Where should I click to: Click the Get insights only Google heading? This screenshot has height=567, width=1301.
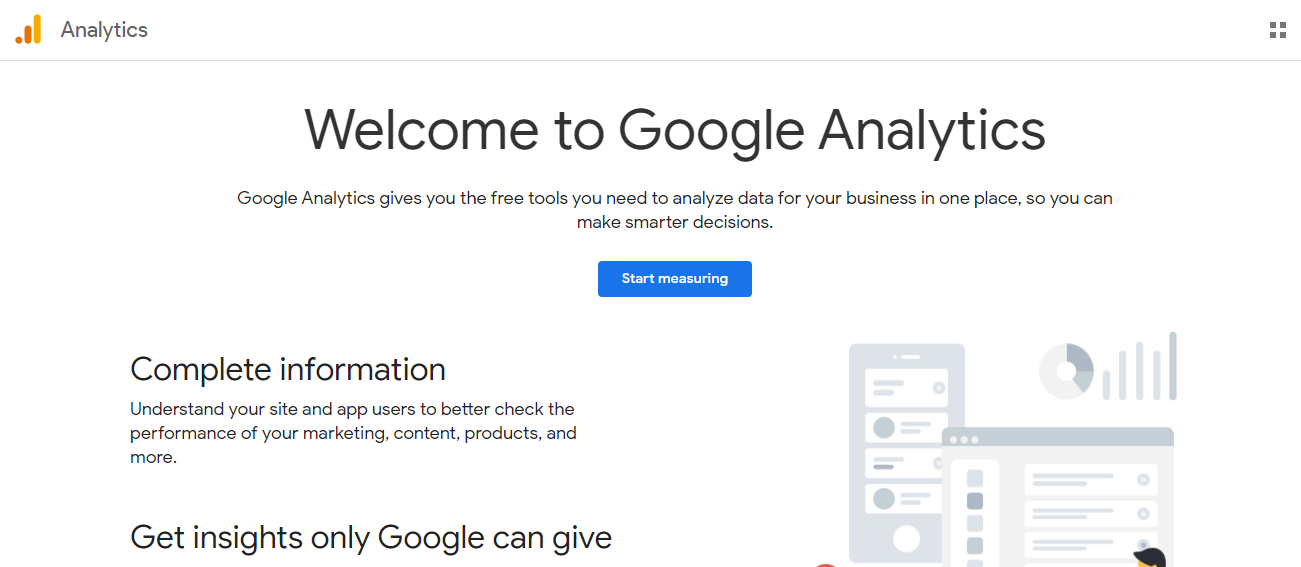click(x=371, y=538)
